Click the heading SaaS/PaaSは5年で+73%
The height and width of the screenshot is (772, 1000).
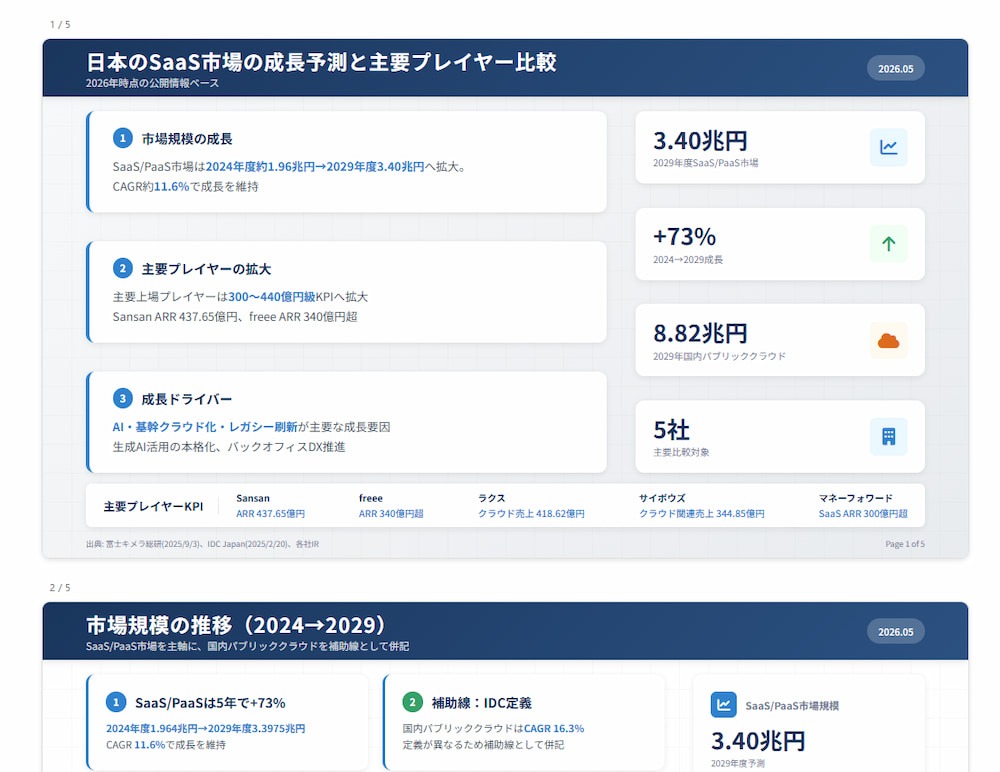tap(210, 703)
